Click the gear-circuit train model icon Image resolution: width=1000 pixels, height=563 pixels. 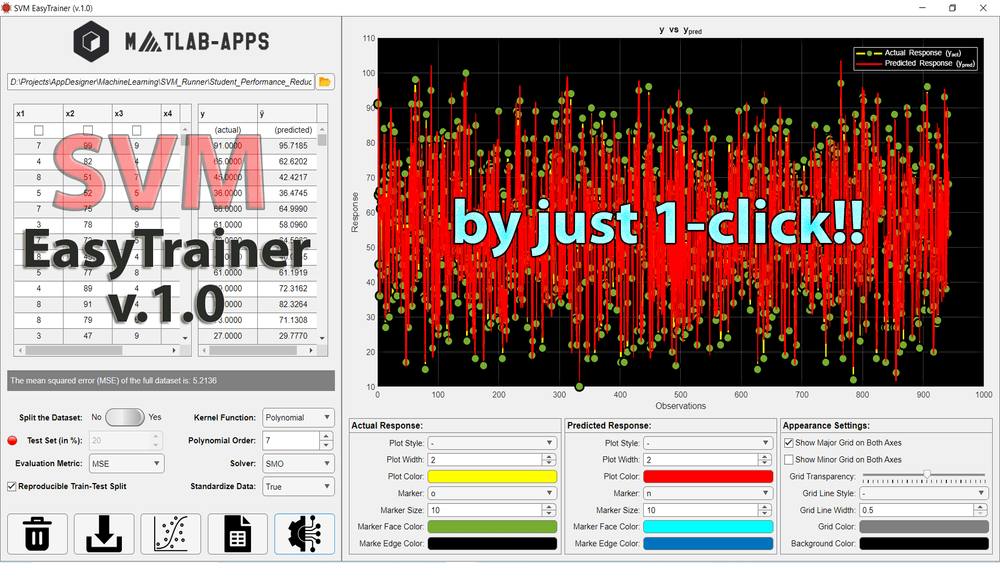tap(304, 534)
